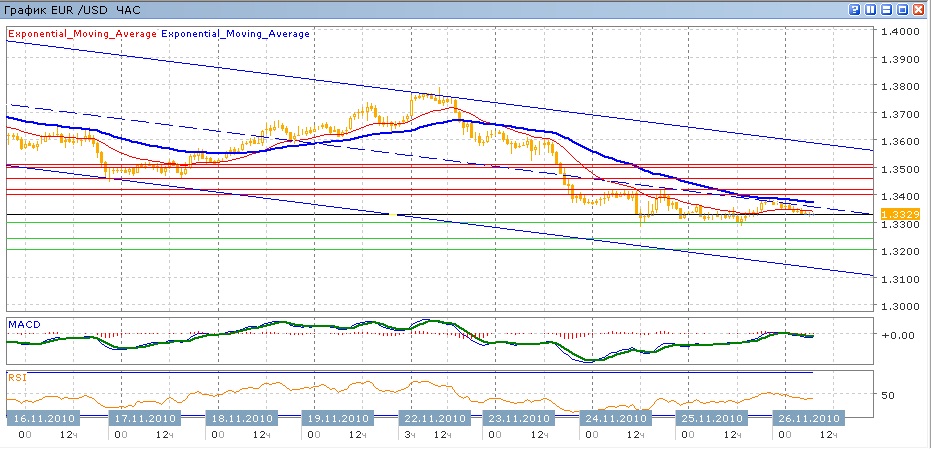Click the MACD indicator panel label
Viewport: 933px width, 449px height.
(25, 325)
